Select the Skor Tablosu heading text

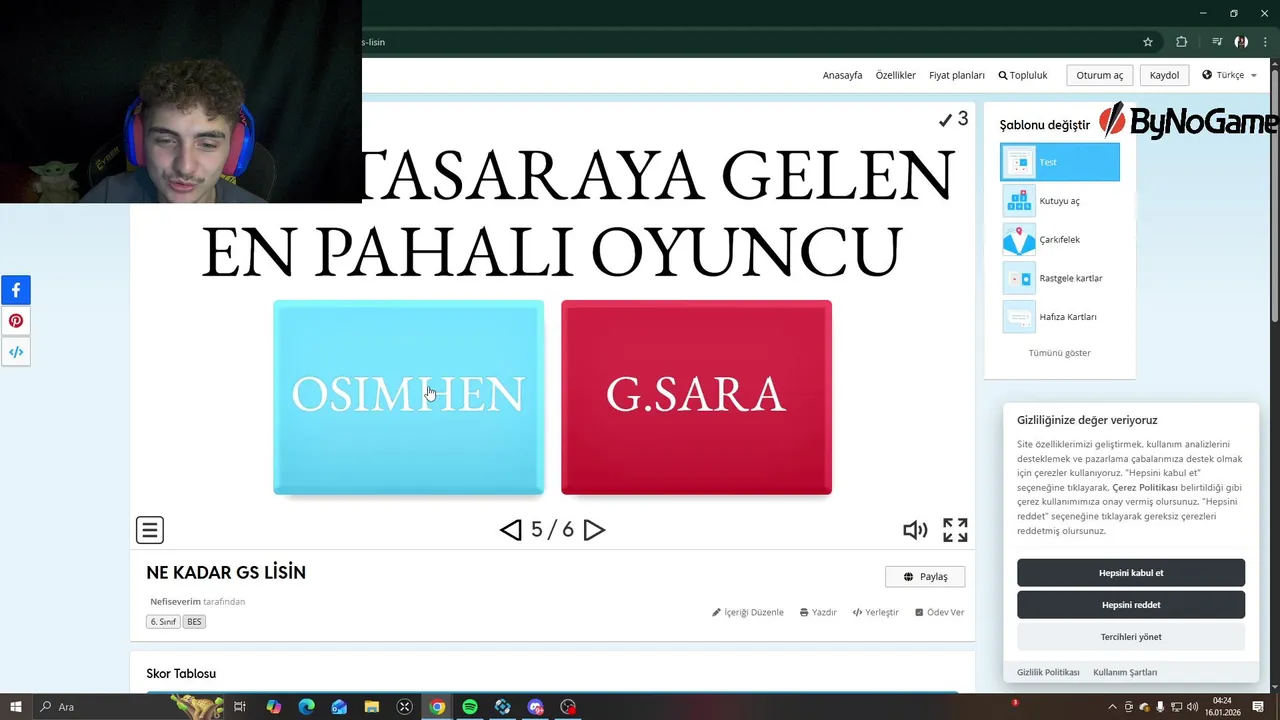click(x=181, y=674)
